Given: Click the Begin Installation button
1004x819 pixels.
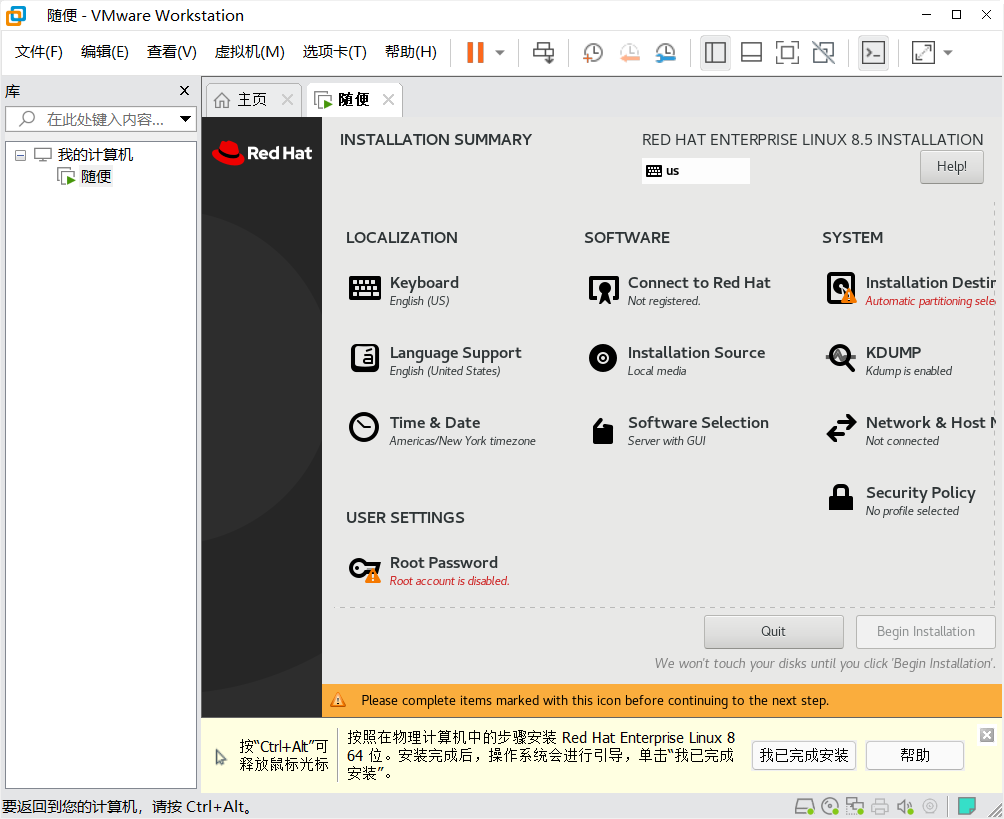Looking at the screenshot, I should 925,631.
